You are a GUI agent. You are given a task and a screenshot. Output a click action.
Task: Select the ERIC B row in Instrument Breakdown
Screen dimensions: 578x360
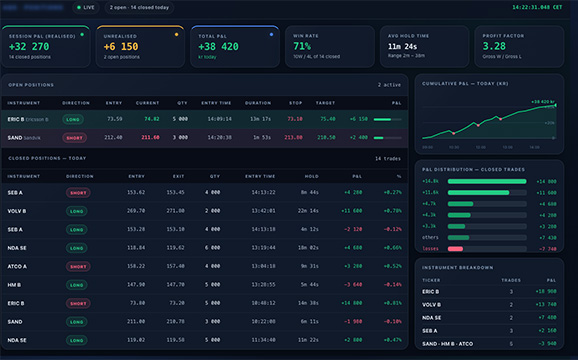[489, 291]
